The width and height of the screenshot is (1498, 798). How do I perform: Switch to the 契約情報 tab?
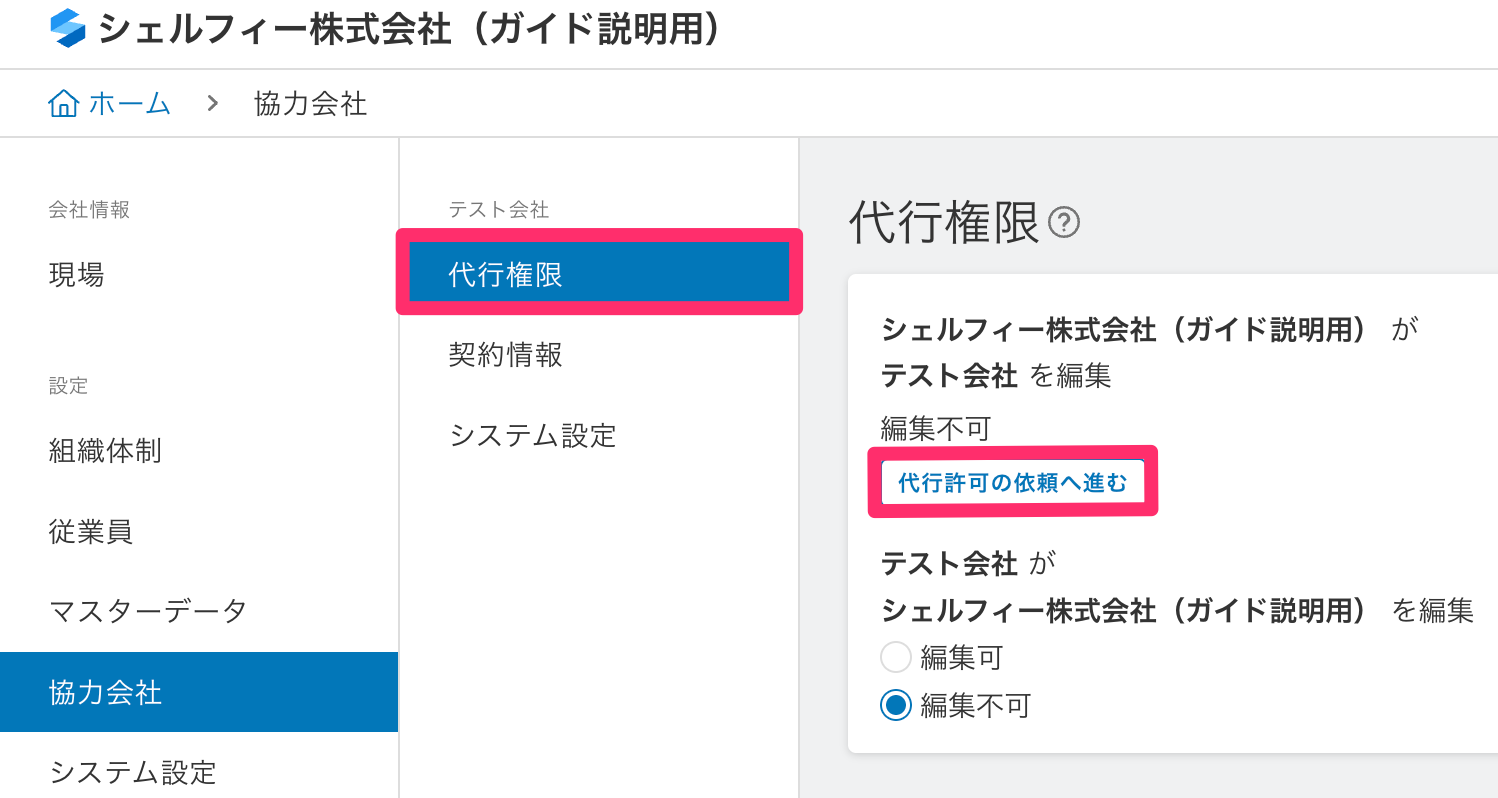pyautogui.click(x=506, y=355)
